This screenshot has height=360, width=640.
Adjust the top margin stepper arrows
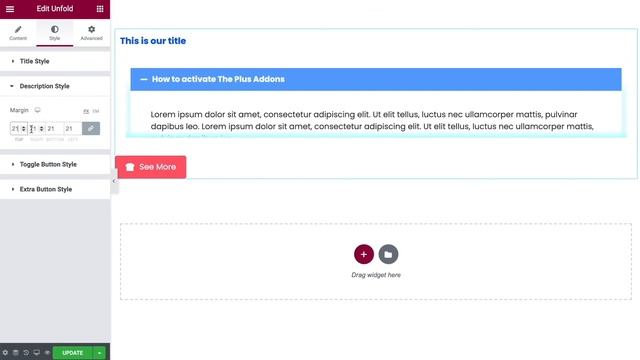click(x=24, y=129)
